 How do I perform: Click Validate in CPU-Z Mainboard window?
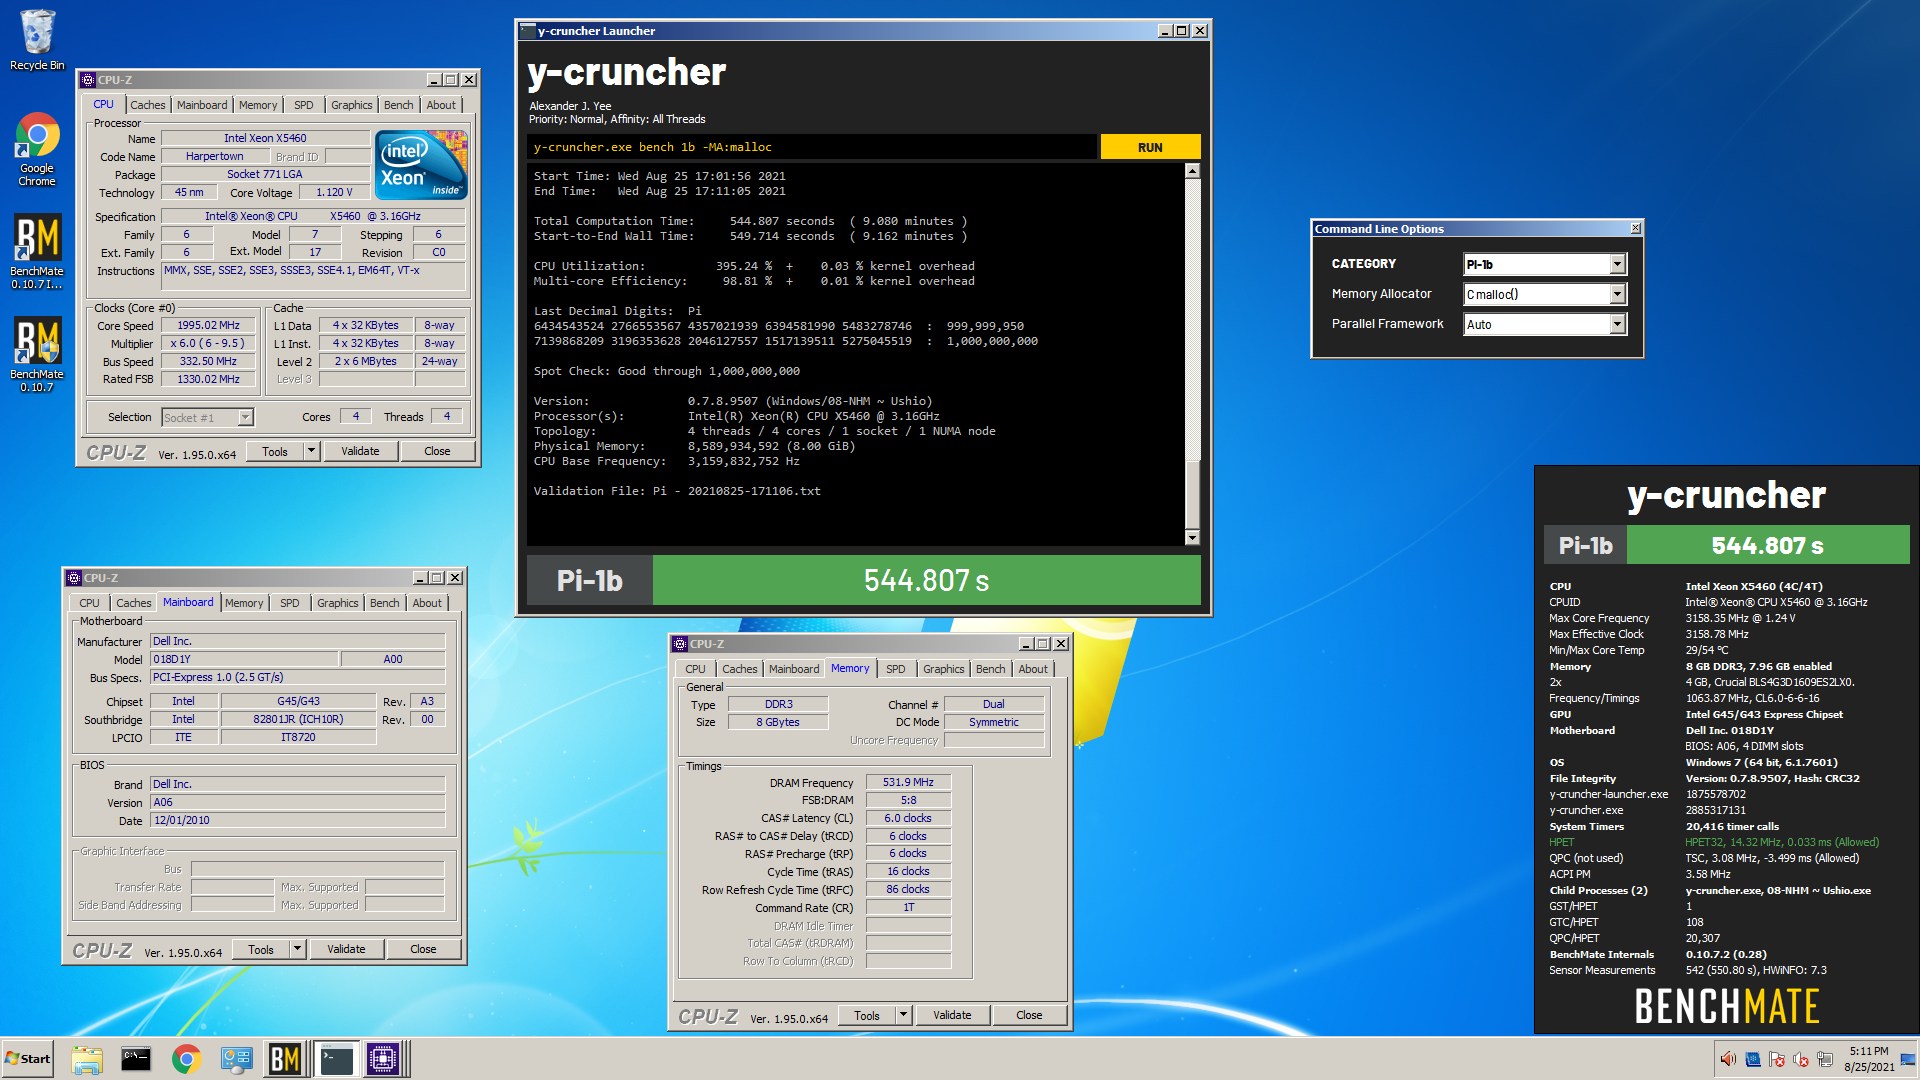346,950
